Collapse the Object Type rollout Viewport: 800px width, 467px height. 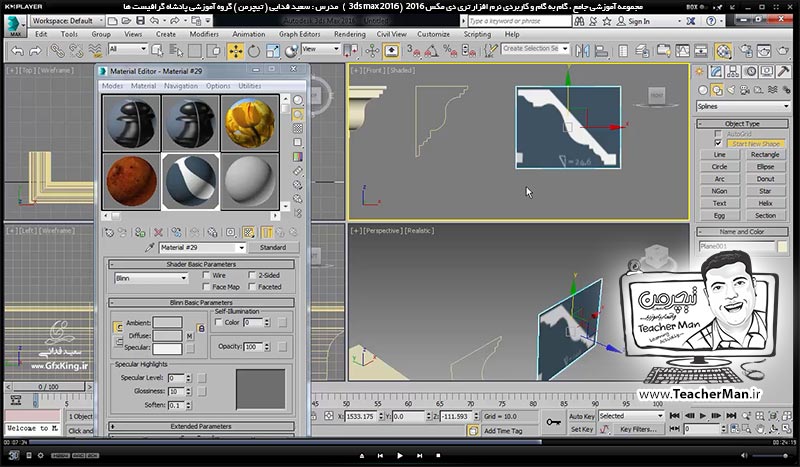tap(742, 124)
